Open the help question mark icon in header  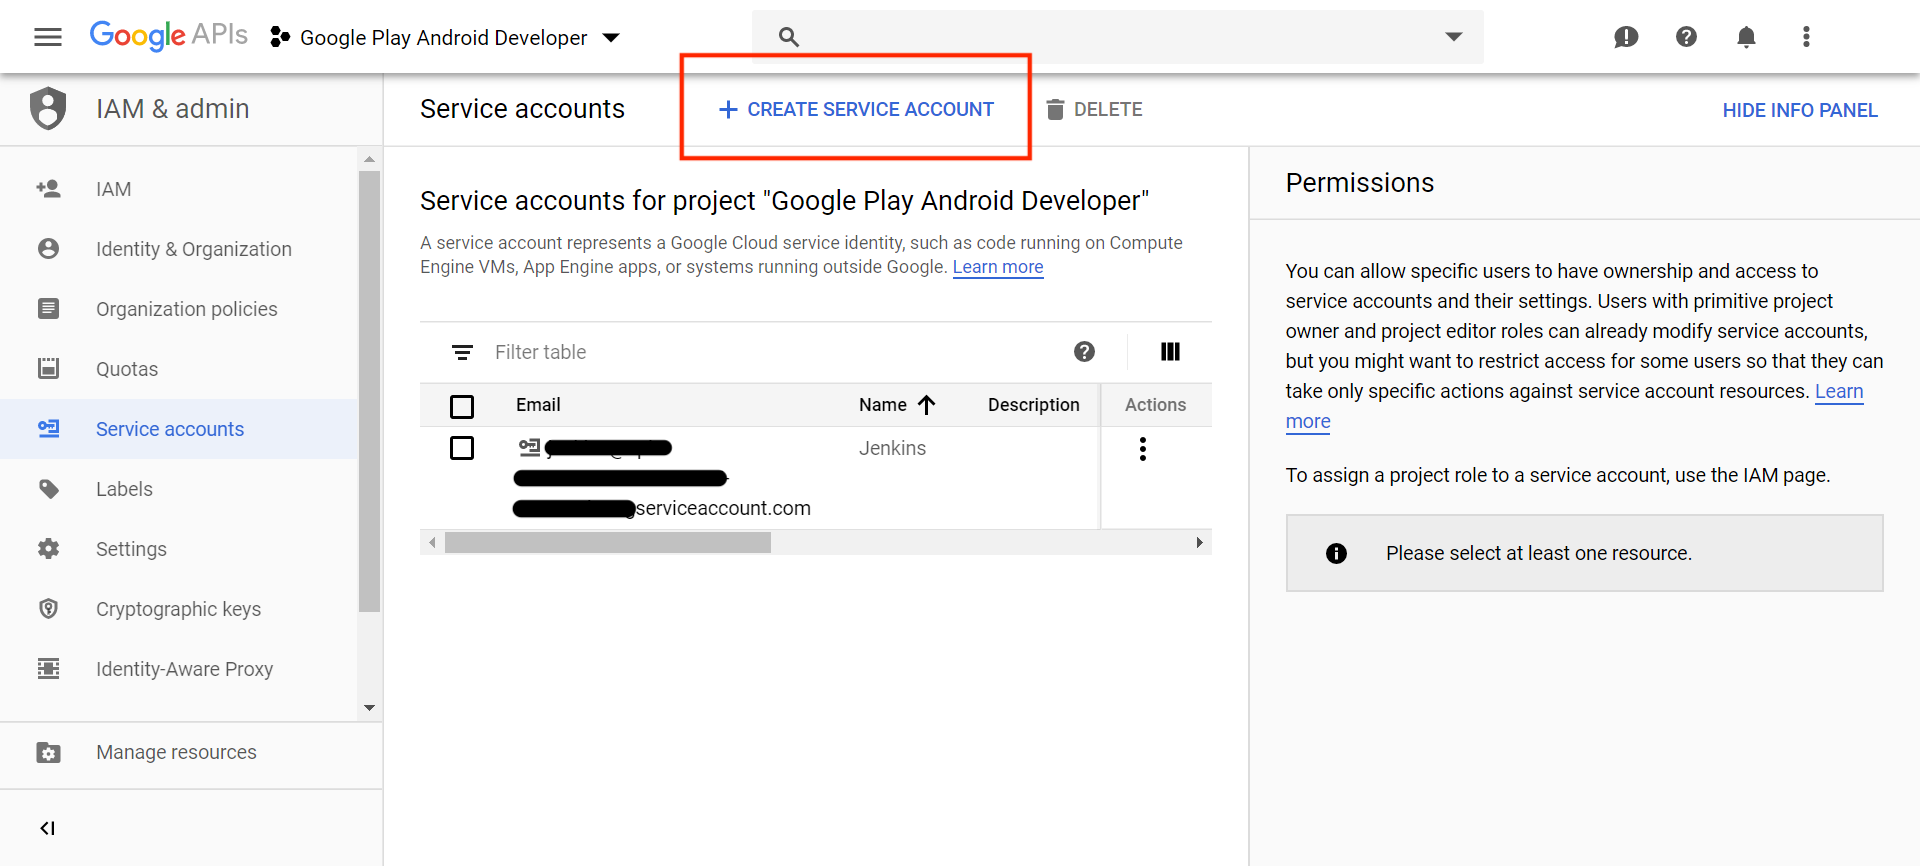[1686, 37]
